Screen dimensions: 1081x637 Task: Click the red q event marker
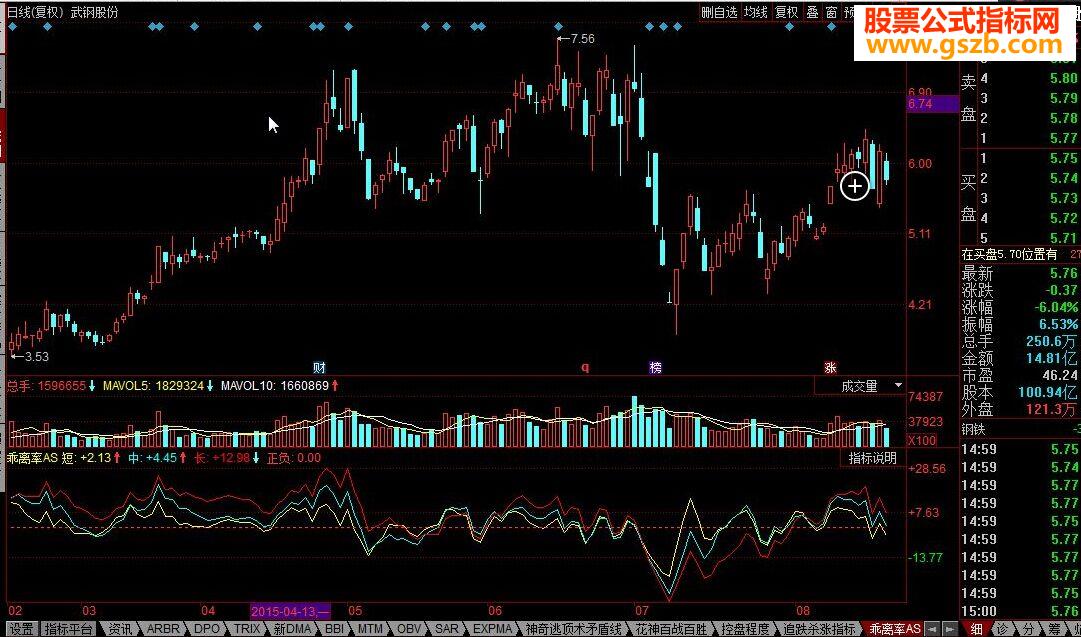[x=586, y=367]
